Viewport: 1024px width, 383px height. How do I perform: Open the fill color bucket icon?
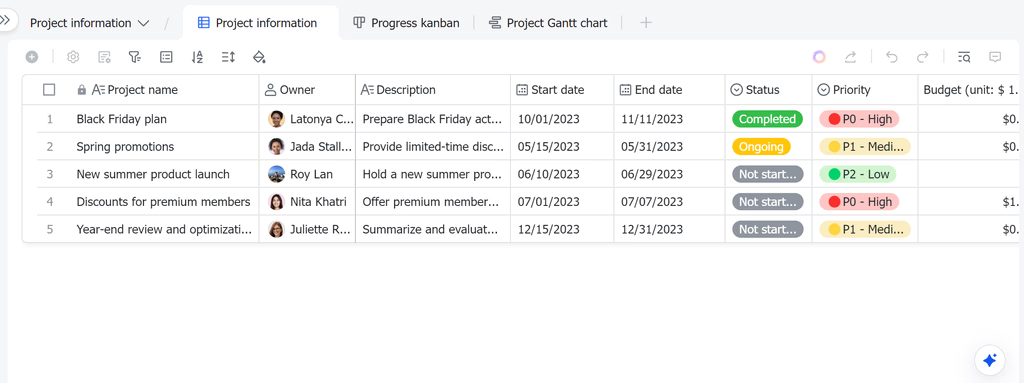click(259, 58)
